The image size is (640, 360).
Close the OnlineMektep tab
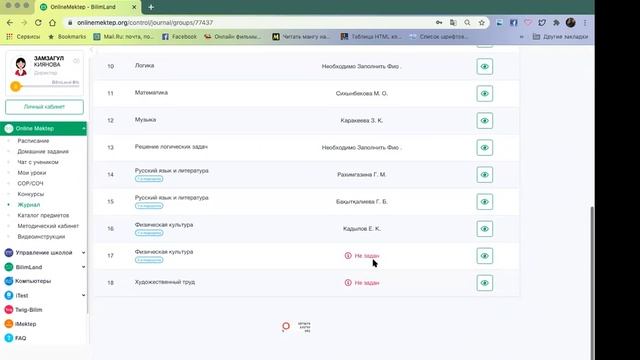point(134,7)
